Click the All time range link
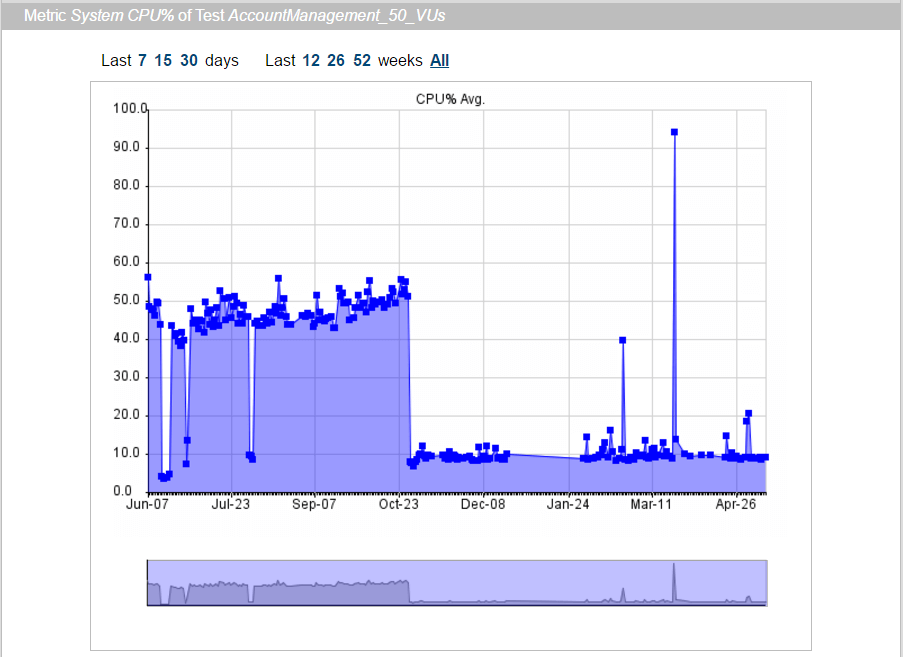The width and height of the screenshot is (903, 657). [x=439, y=60]
